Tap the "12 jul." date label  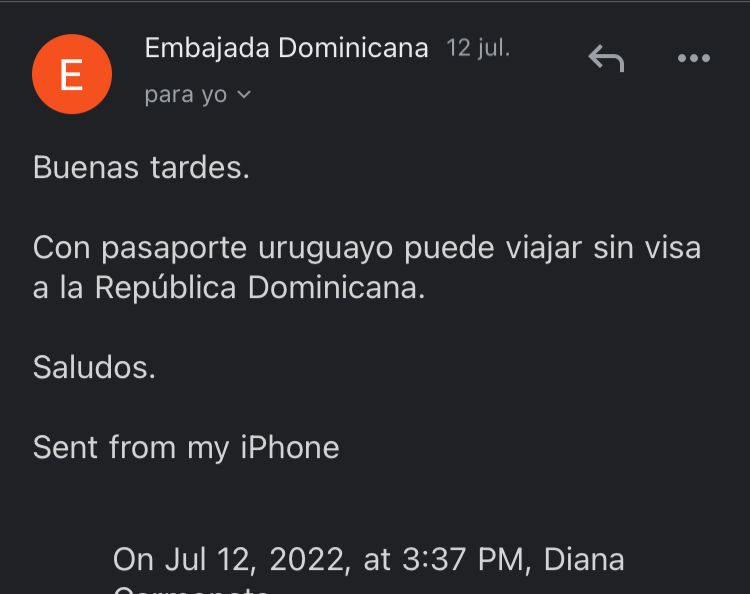point(478,48)
